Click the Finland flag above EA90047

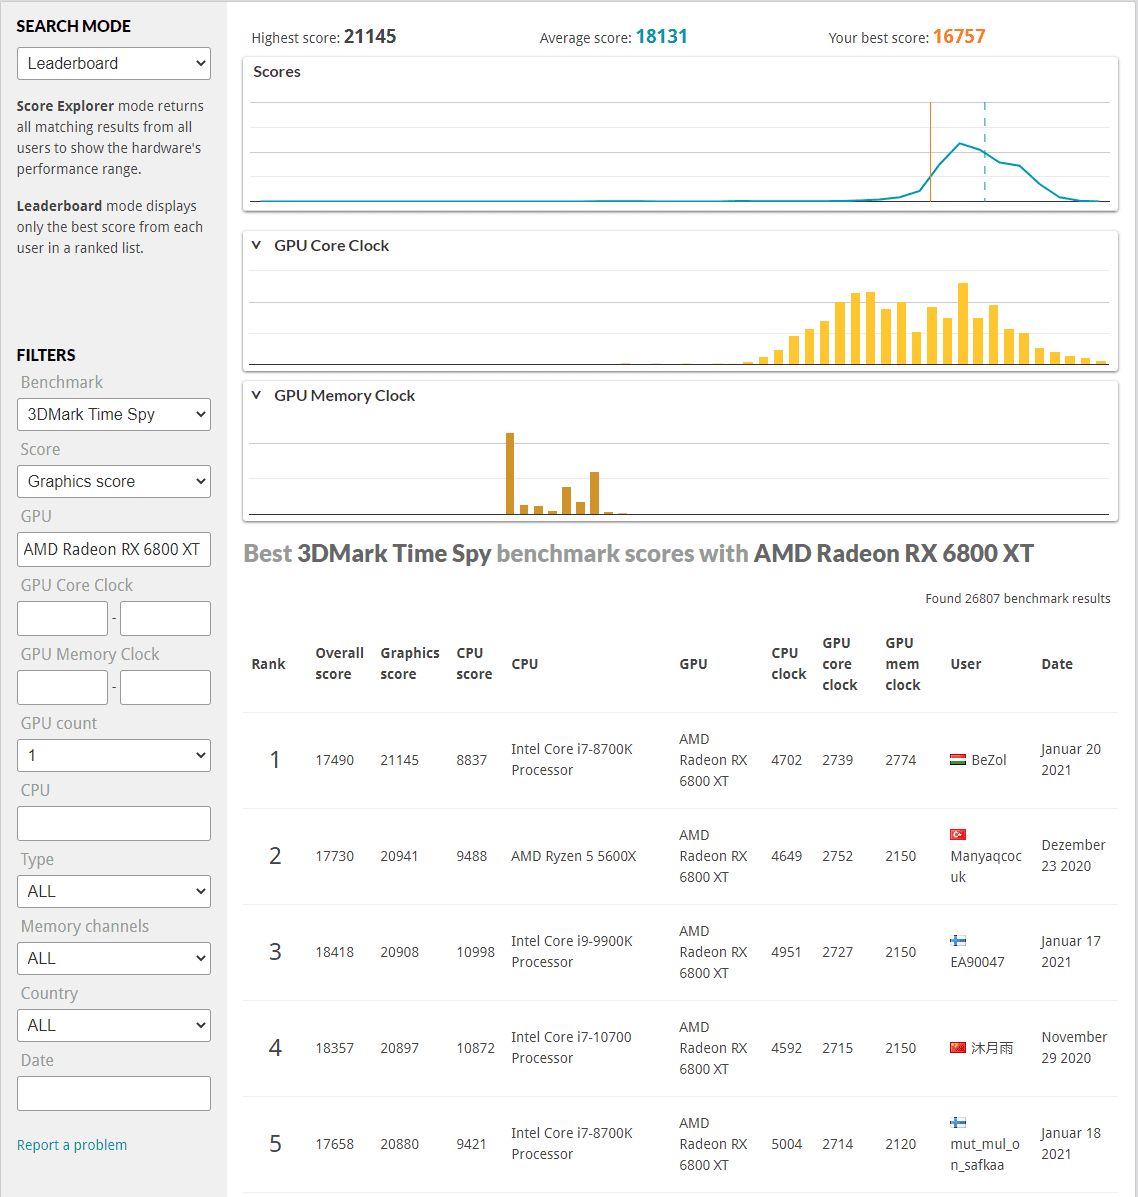958,940
